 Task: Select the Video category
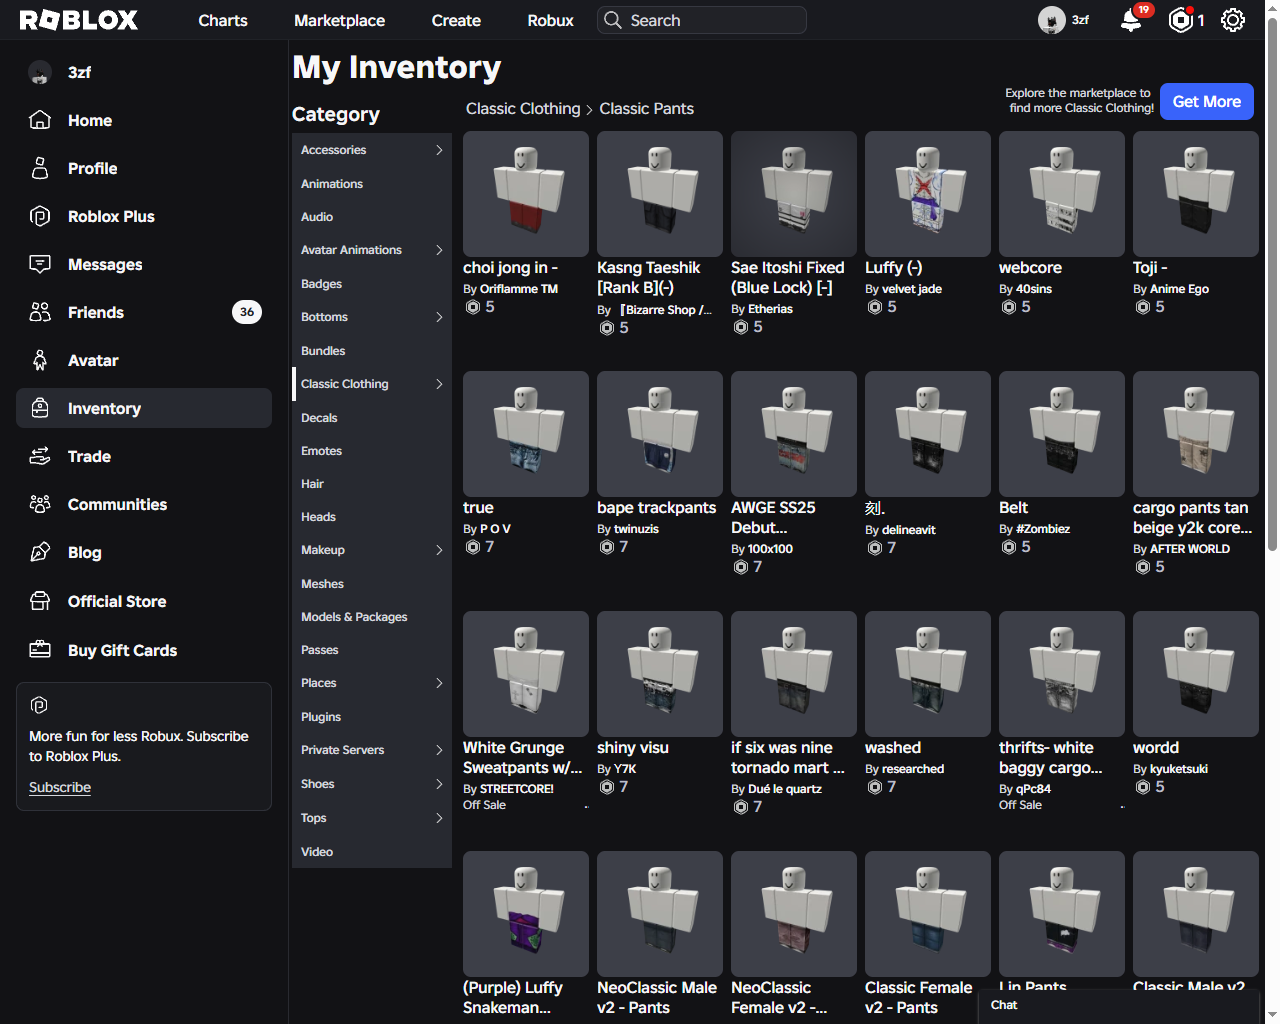click(x=372, y=852)
